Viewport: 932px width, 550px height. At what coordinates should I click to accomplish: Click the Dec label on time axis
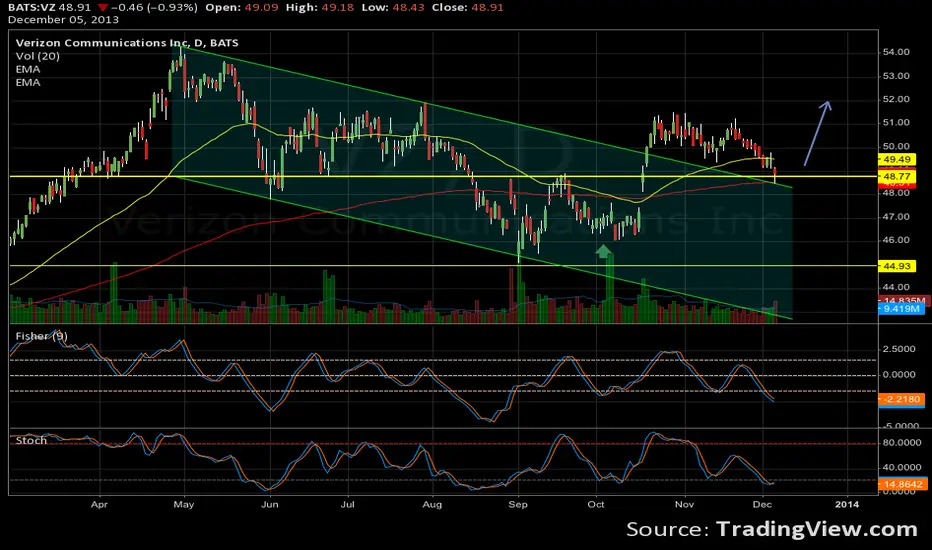[x=762, y=504]
